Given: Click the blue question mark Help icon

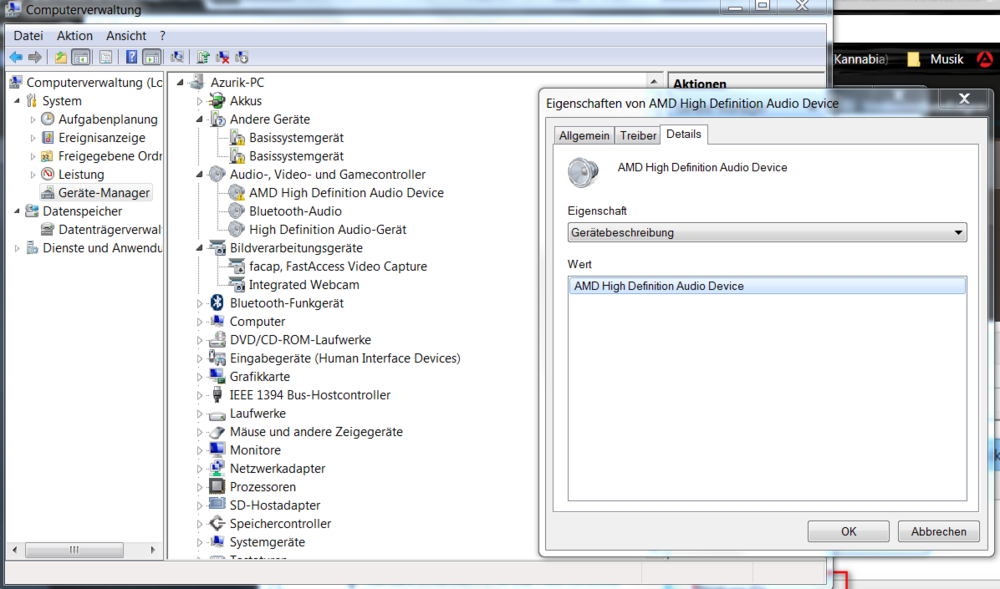Looking at the screenshot, I should pos(131,57).
